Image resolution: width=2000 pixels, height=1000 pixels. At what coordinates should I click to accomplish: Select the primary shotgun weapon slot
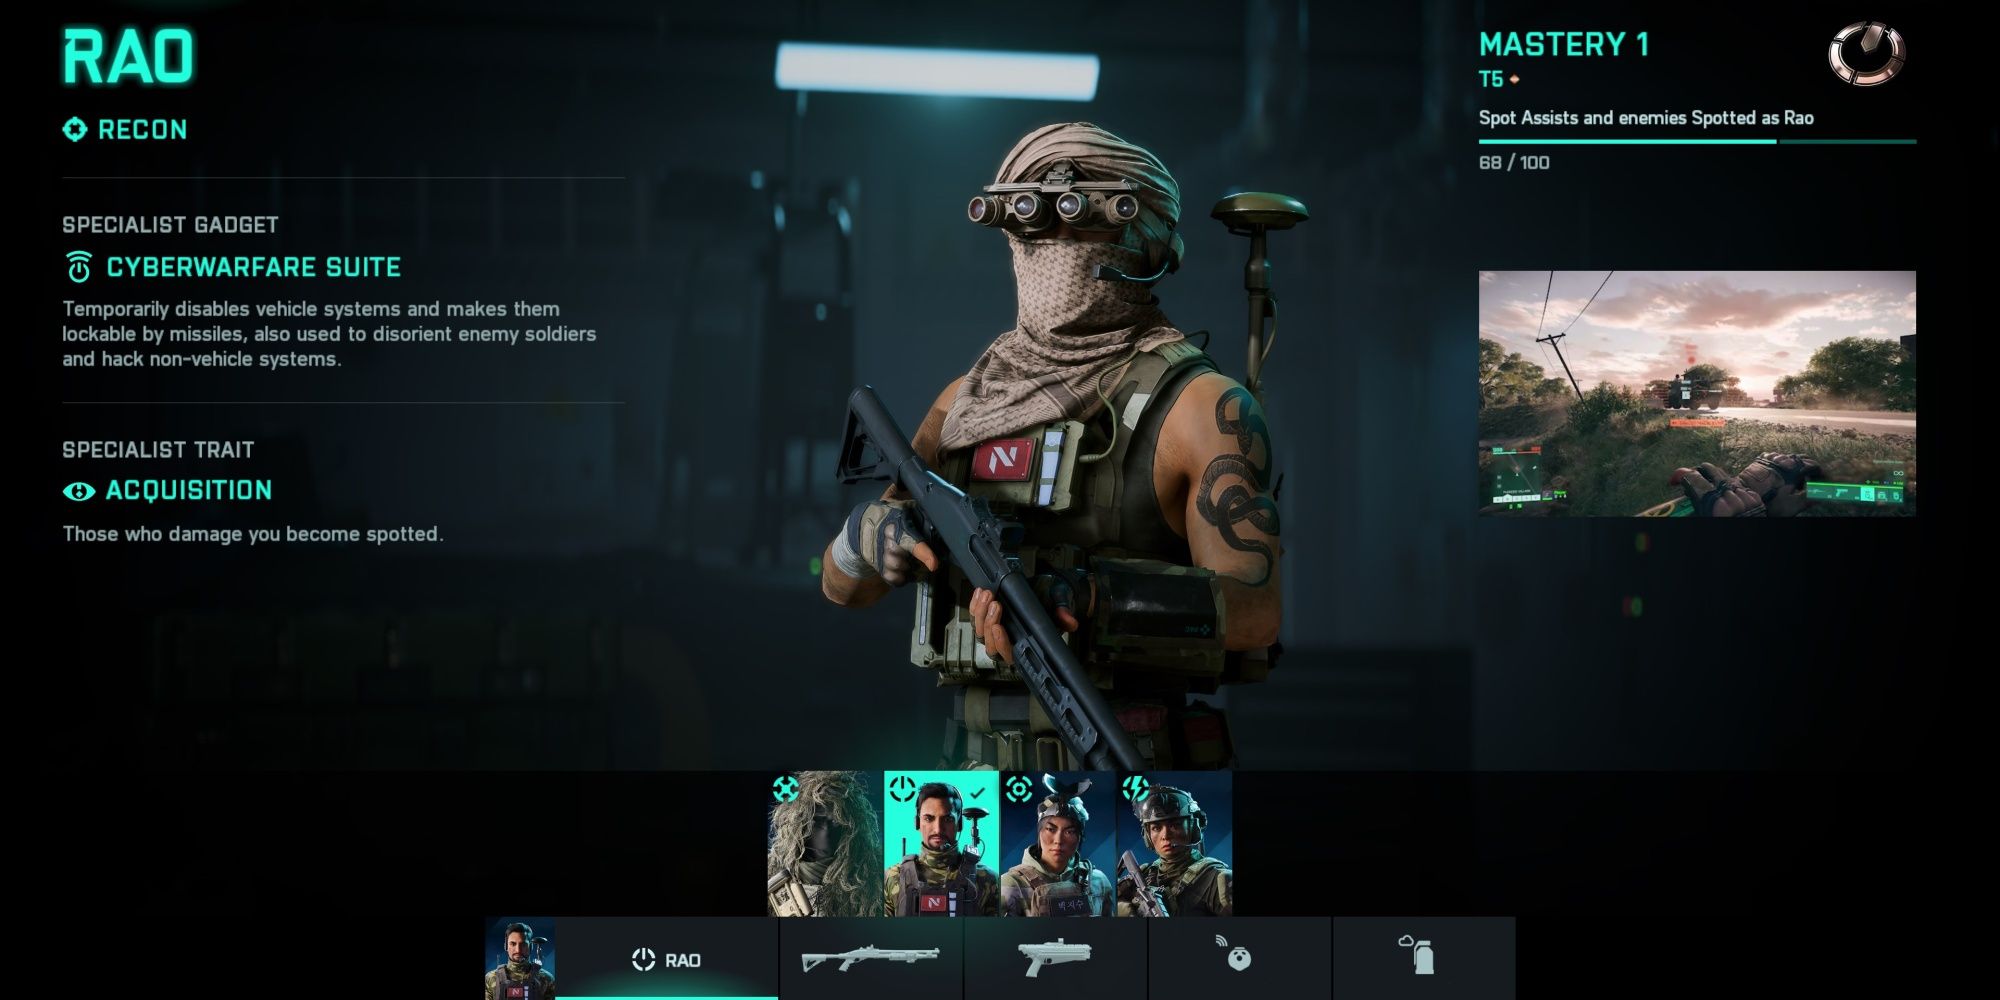(869, 957)
